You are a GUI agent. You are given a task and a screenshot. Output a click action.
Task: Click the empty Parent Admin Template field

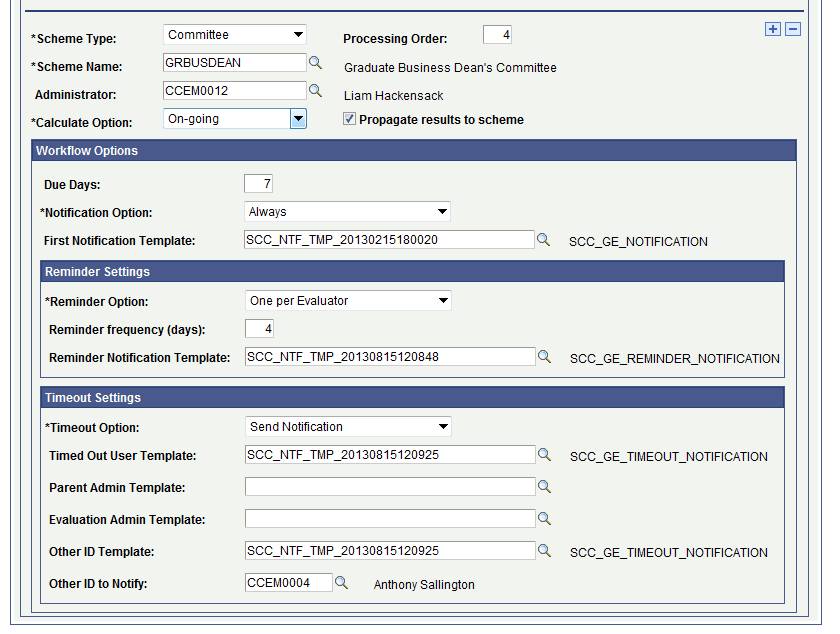tap(390, 487)
